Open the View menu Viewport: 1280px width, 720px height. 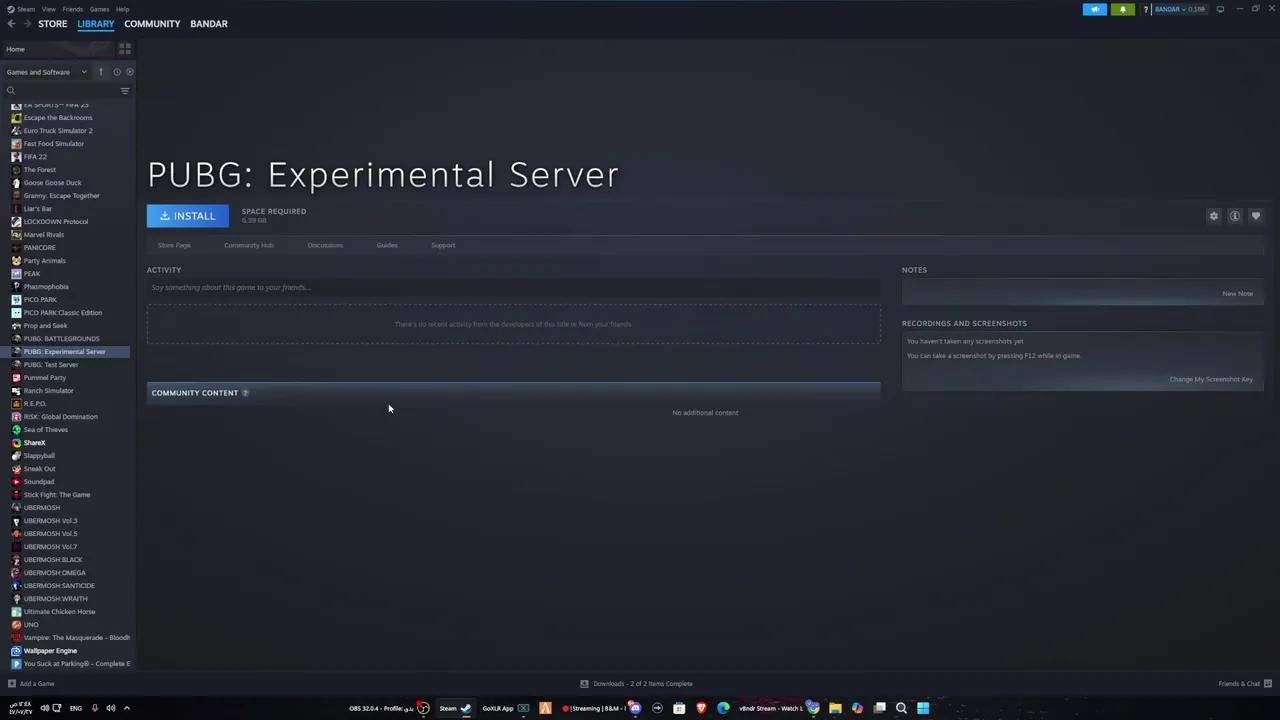48,9
